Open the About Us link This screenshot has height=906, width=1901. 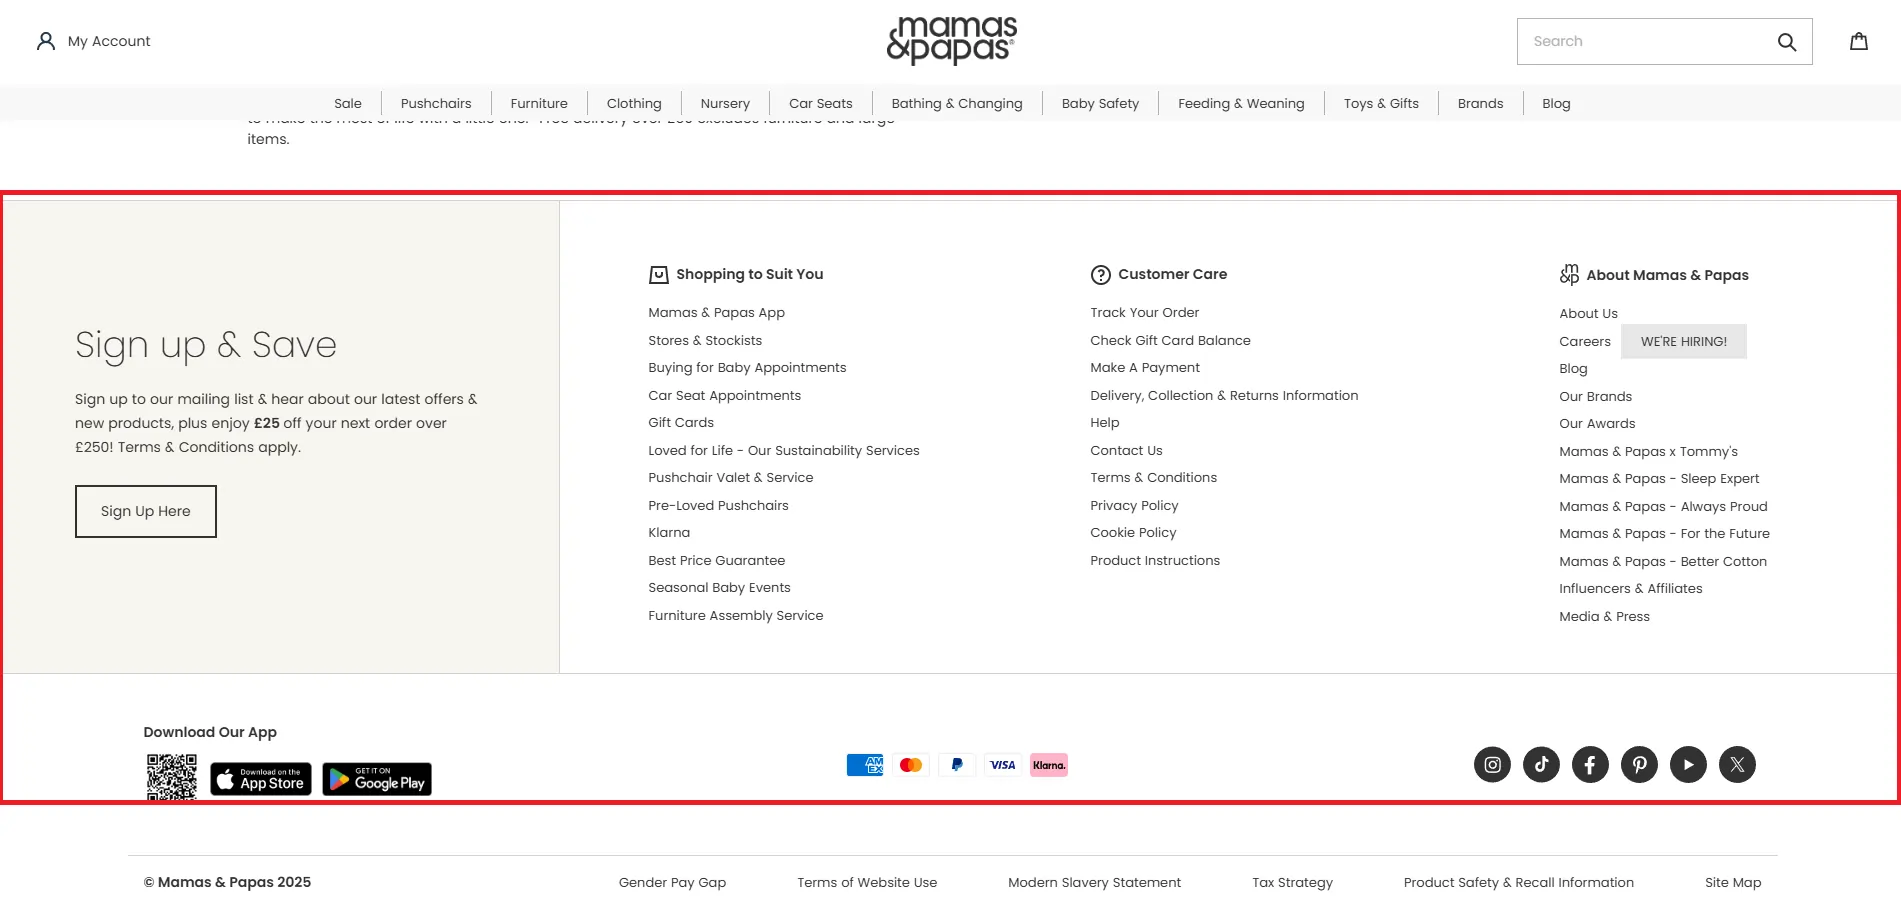point(1588,314)
